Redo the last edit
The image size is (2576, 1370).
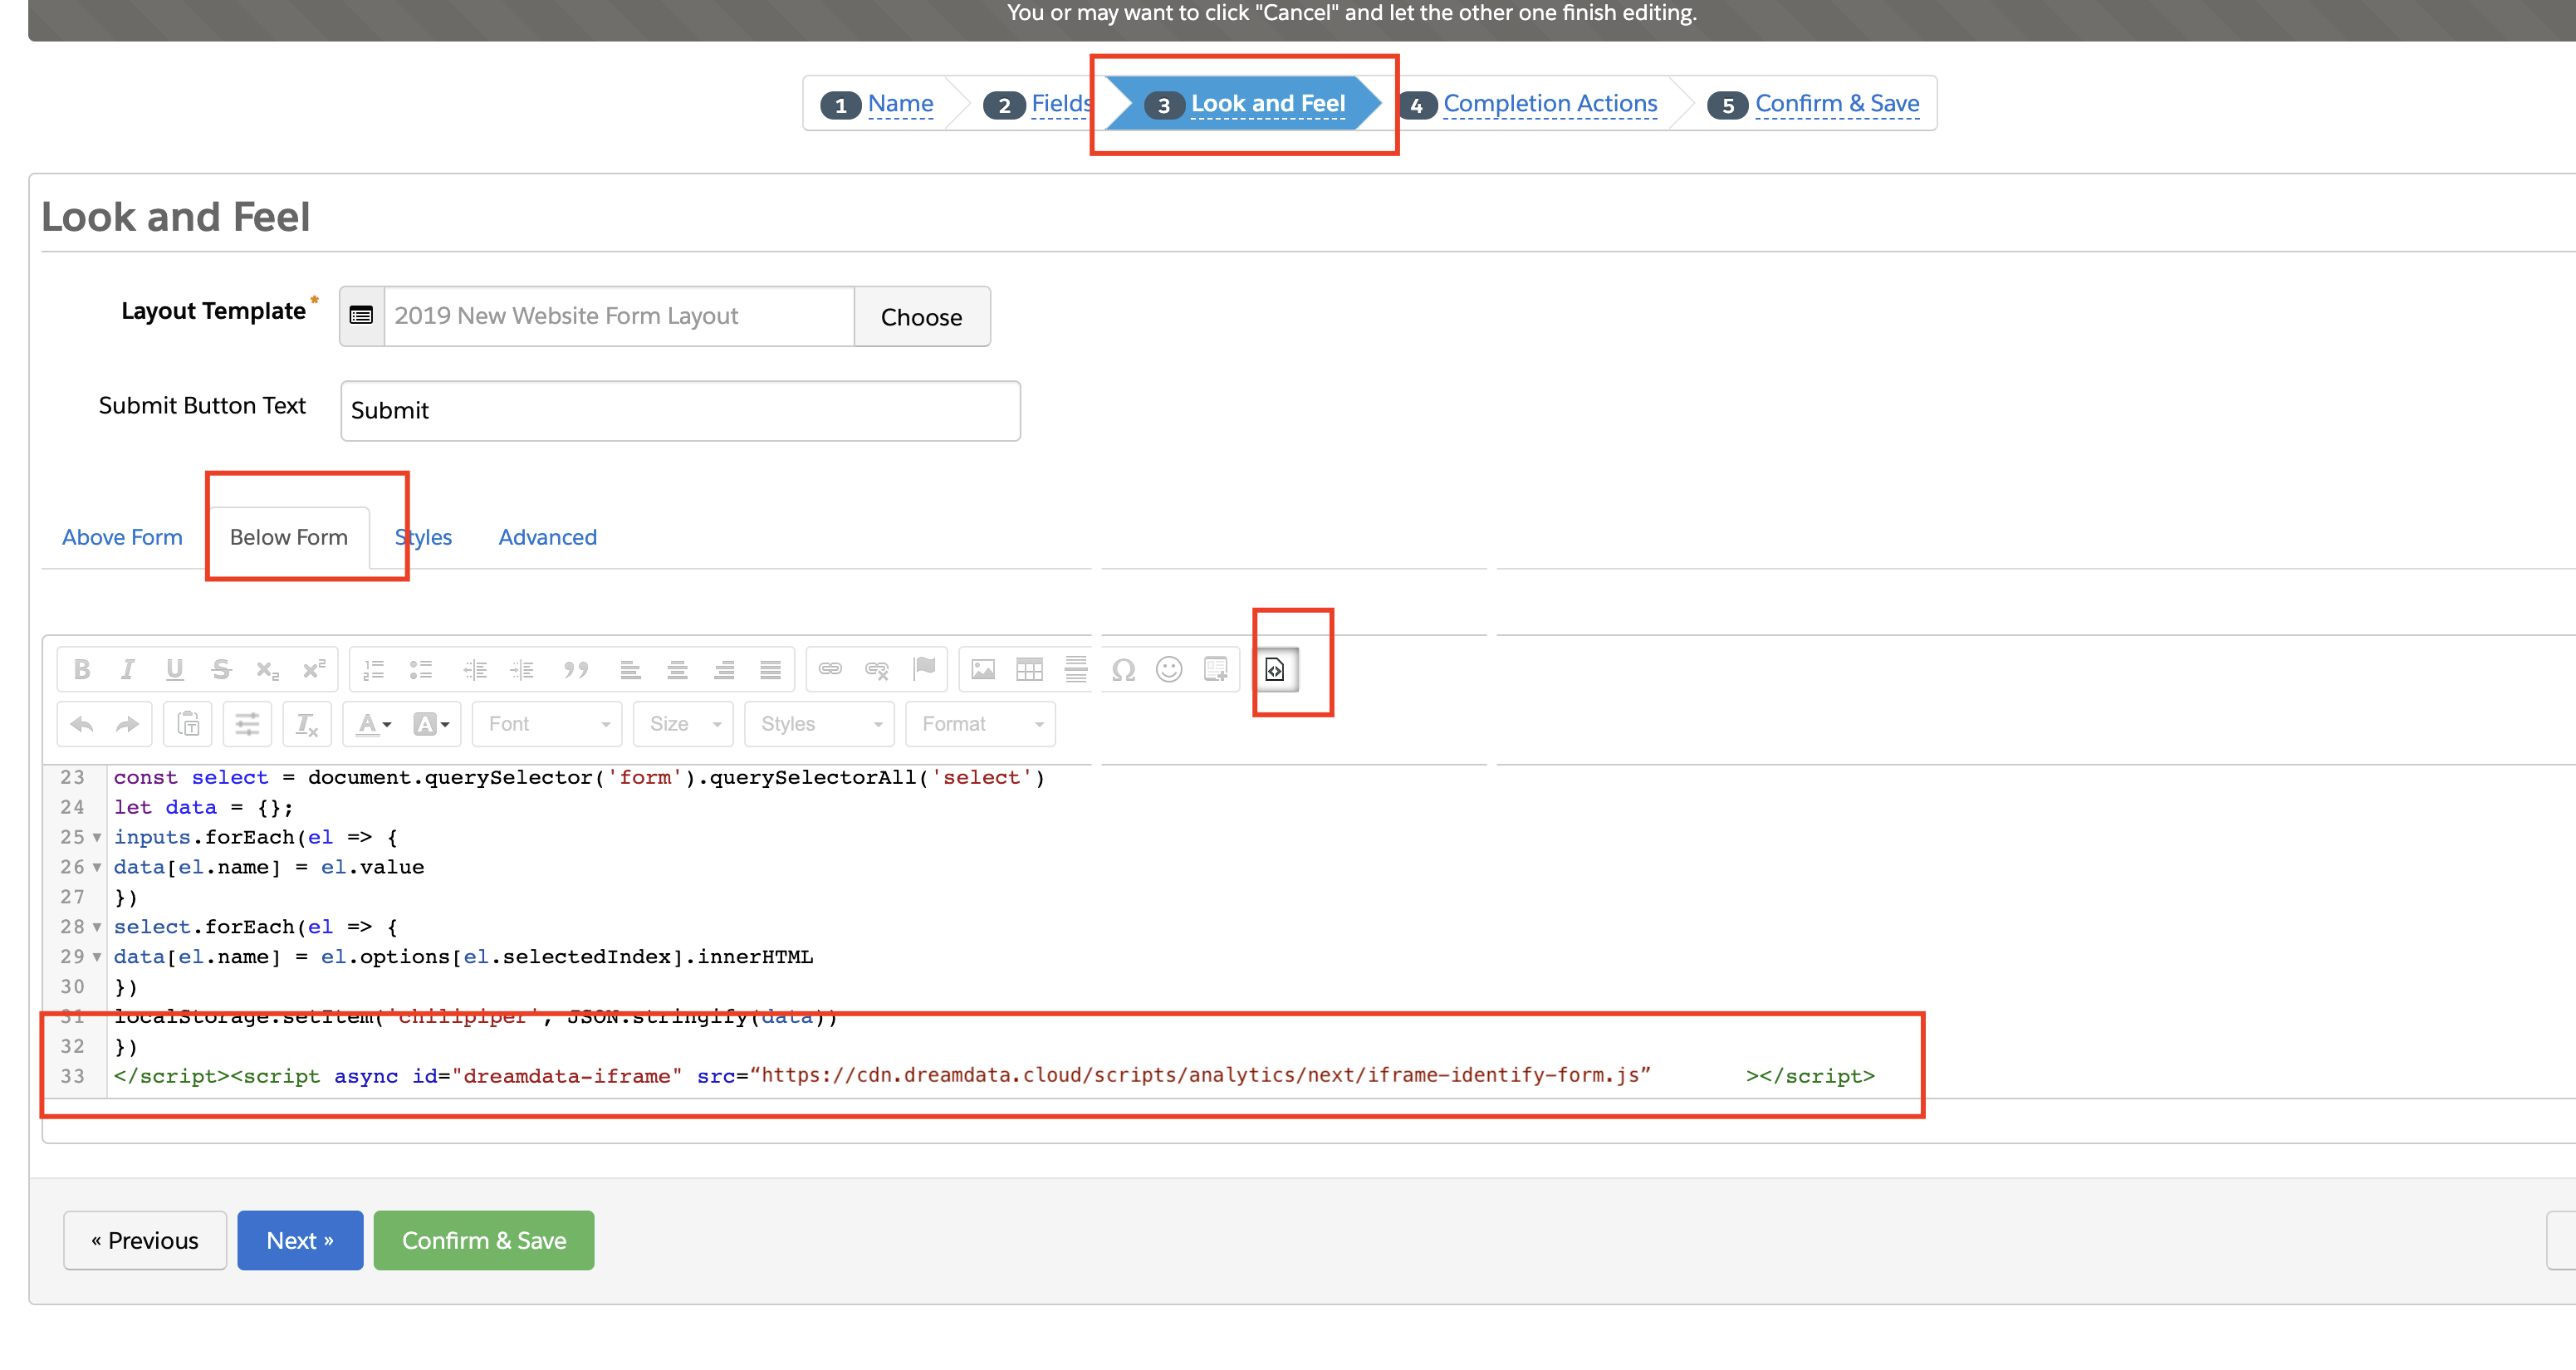(x=127, y=724)
